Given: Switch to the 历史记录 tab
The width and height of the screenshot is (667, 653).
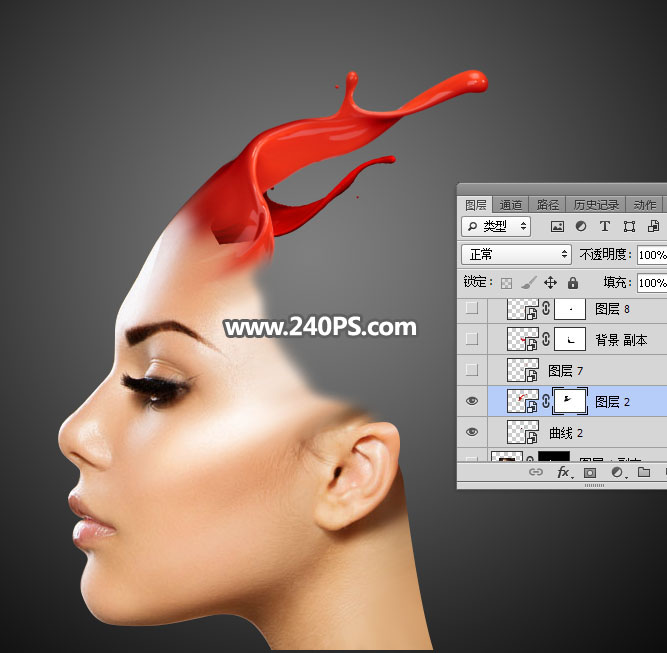Looking at the screenshot, I should [x=596, y=205].
